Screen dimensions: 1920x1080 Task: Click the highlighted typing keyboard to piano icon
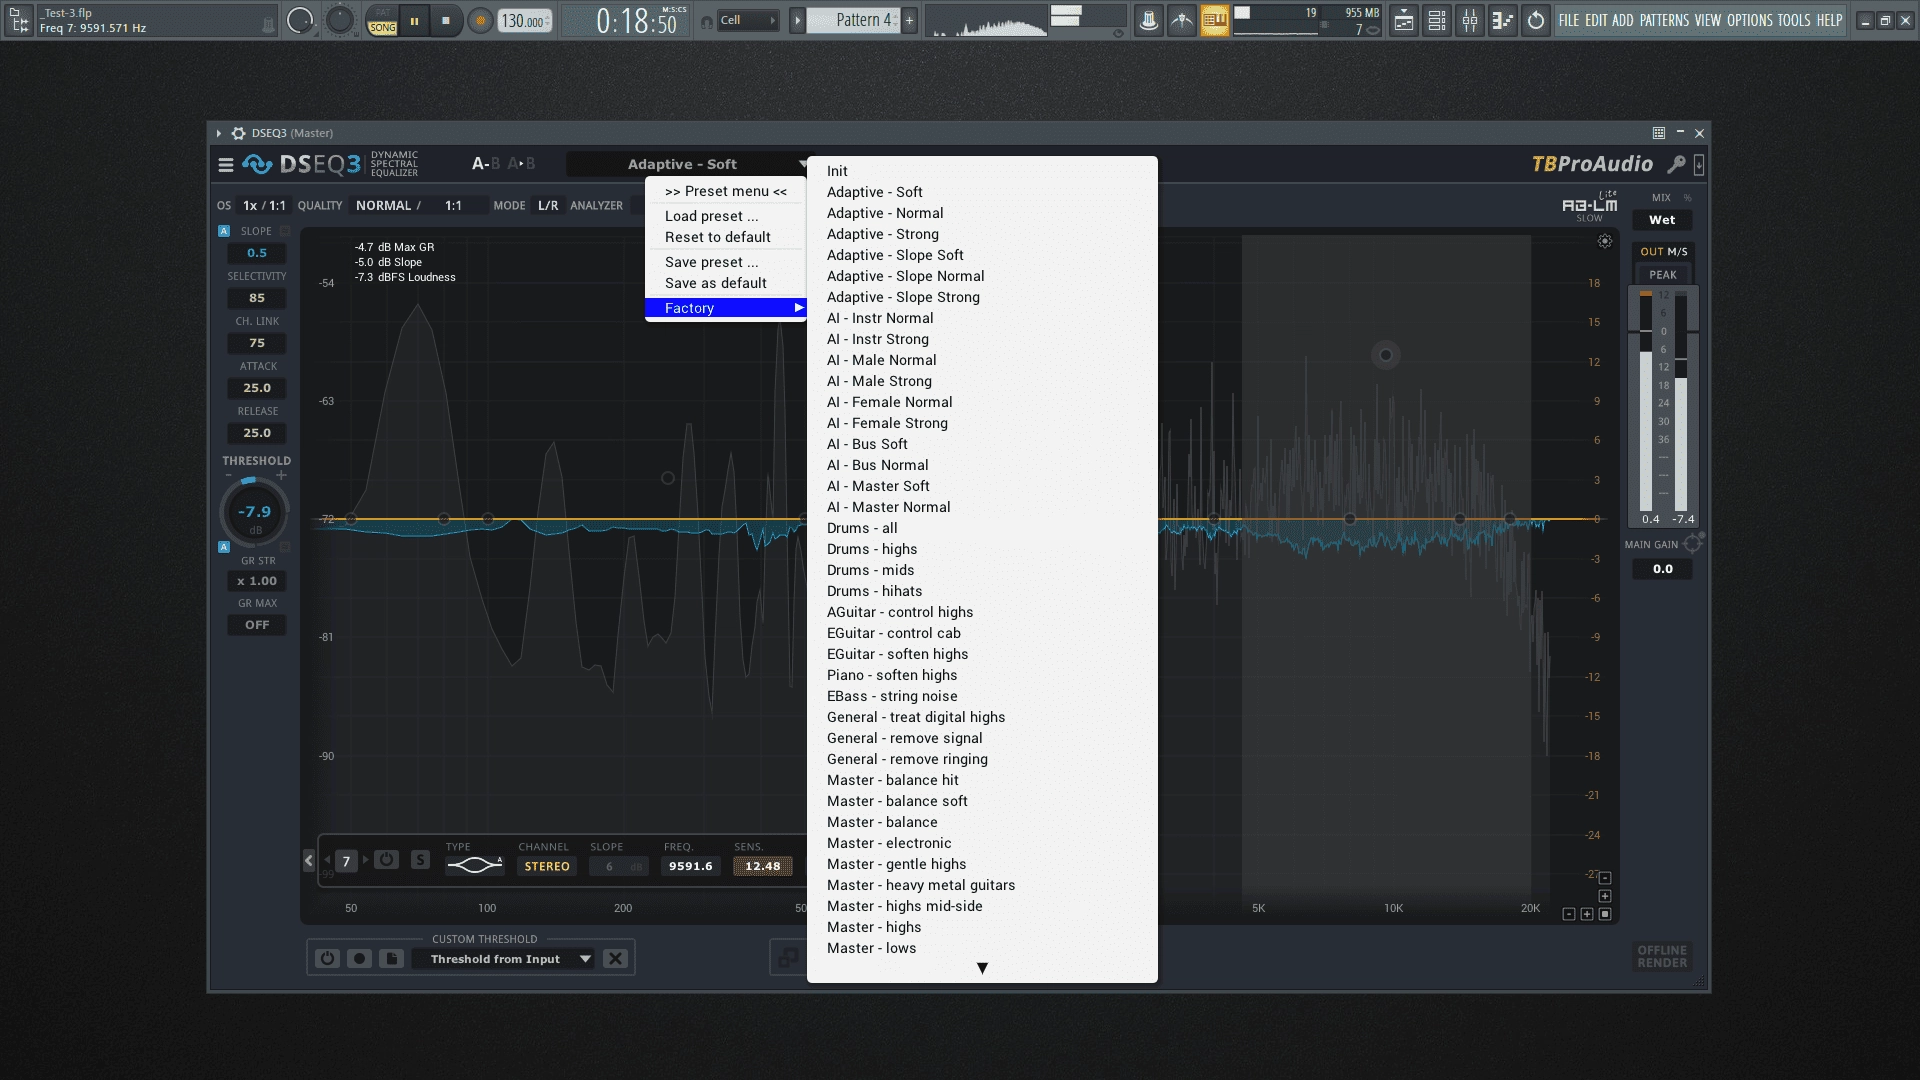pos(1215,20)
